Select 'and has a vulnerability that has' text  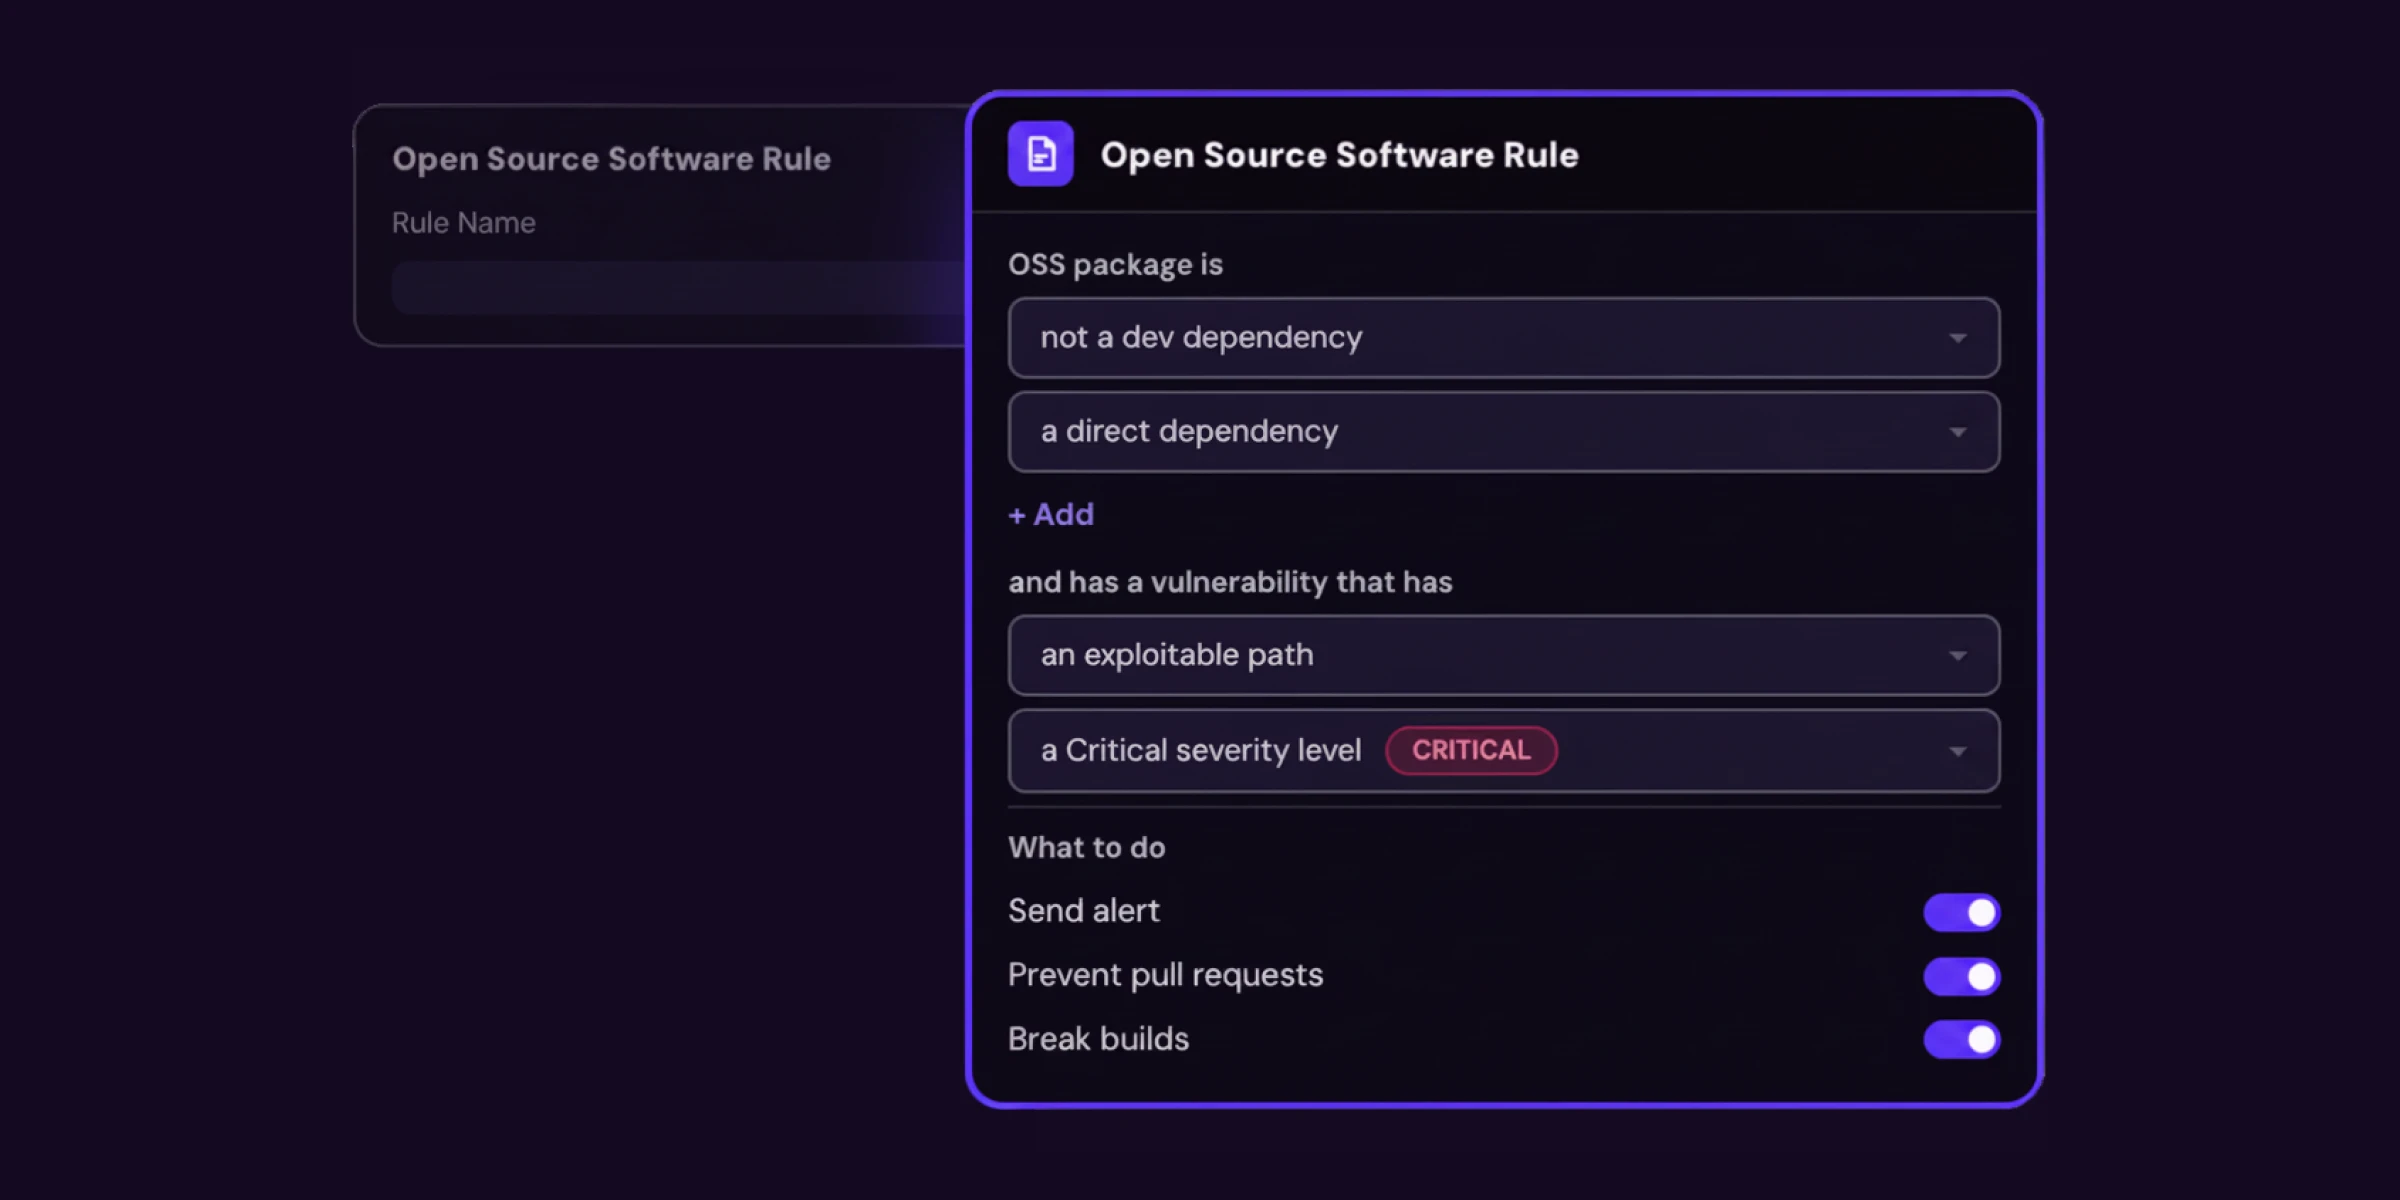click(1230, 582)
